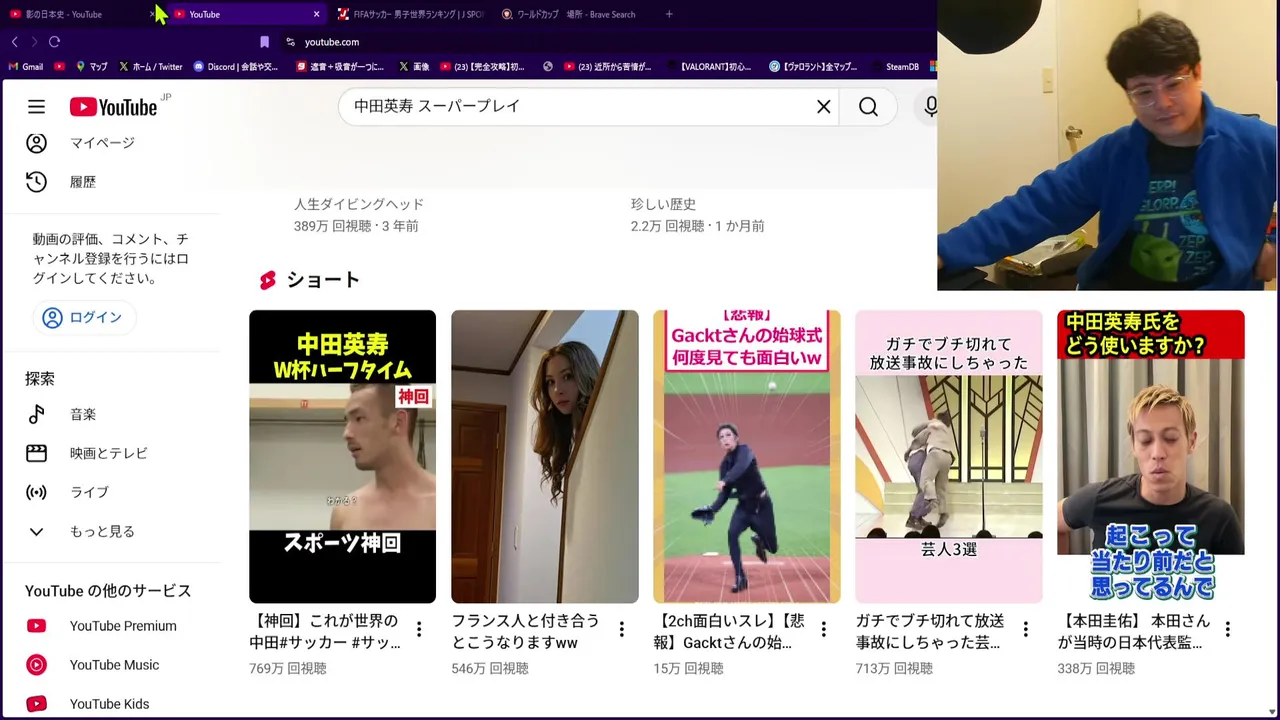Open site settings icon beside URL
Screen dimensions: 1280x720
pos(290,42)
